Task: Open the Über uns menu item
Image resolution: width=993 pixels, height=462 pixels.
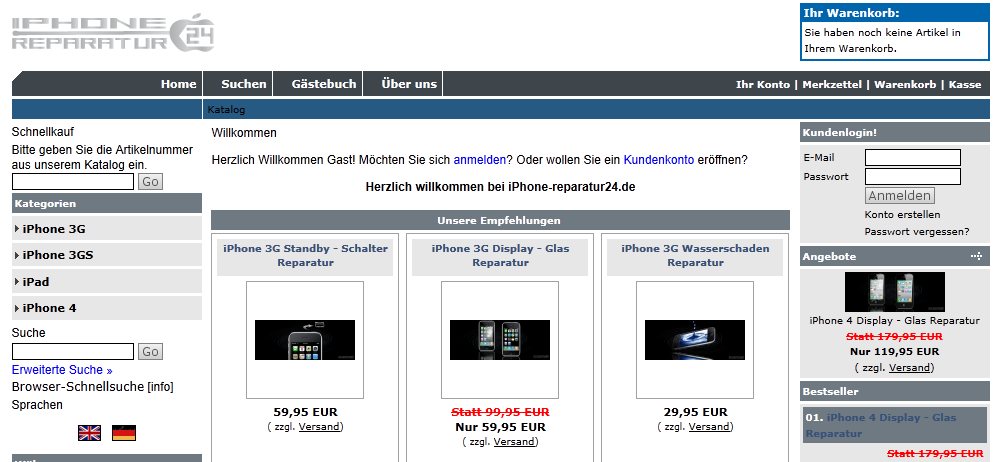Action: tap(409, 84)
